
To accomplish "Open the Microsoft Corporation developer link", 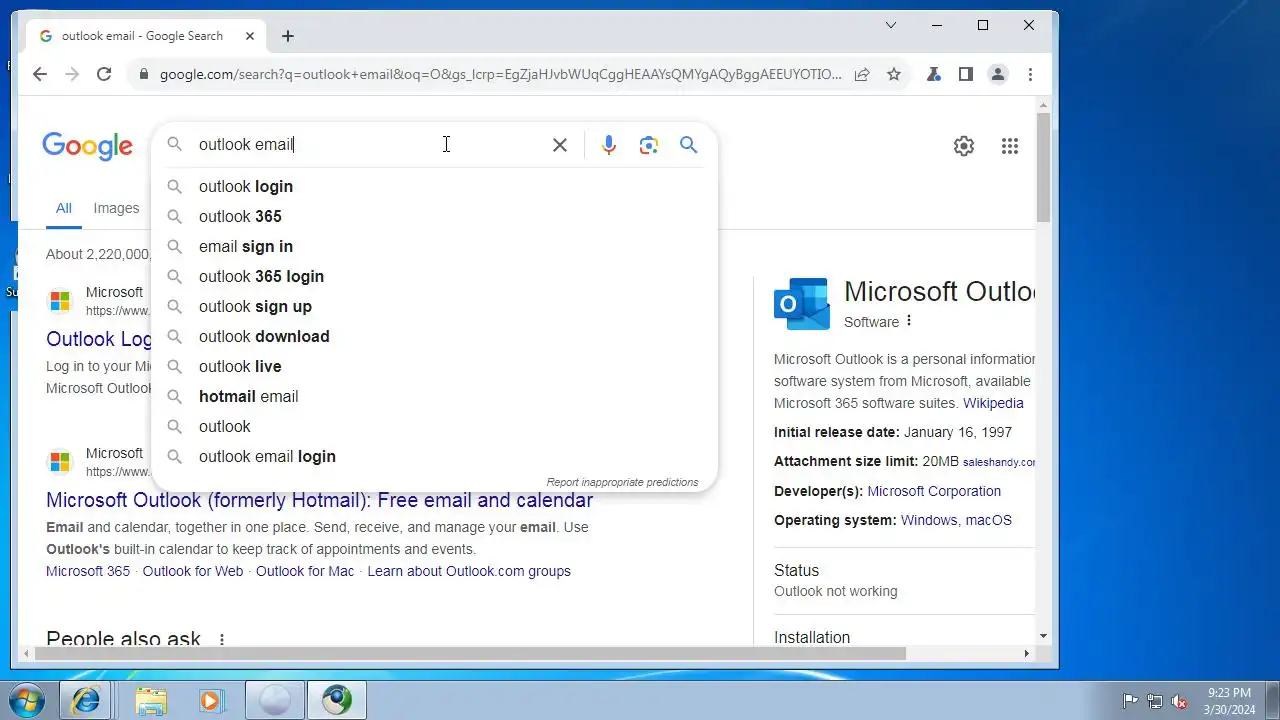I will click(934, 491).
